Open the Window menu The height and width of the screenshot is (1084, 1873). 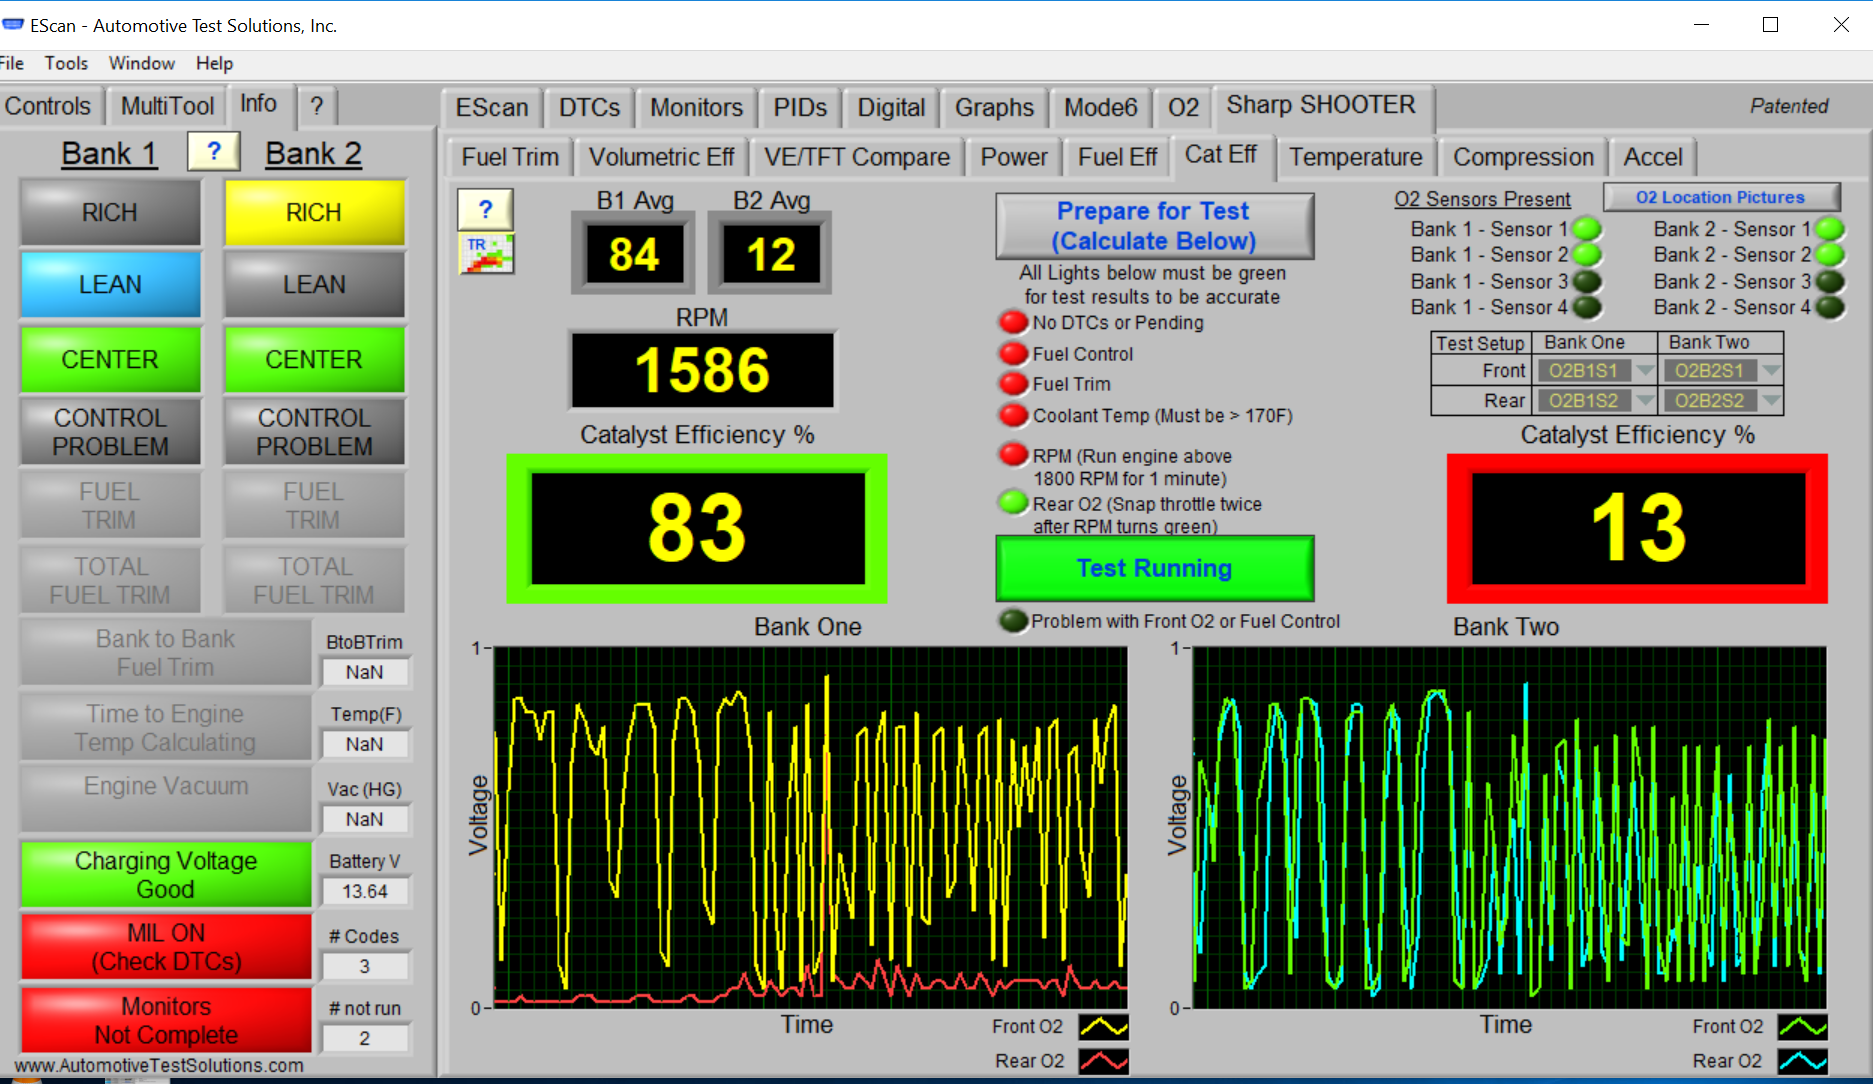tap(142, 63)
